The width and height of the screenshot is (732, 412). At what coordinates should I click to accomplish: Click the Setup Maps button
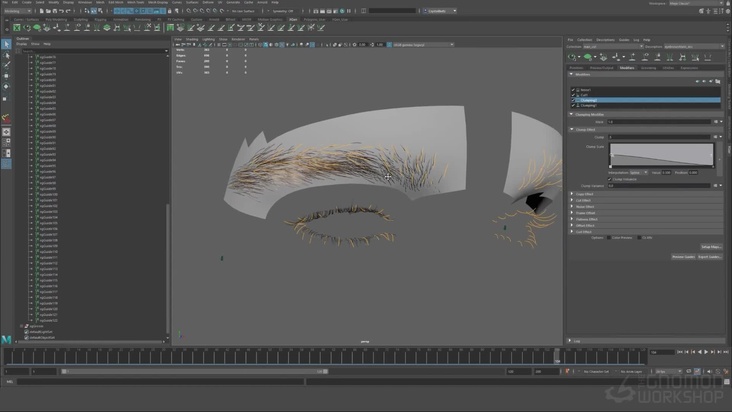pos(710,246)
